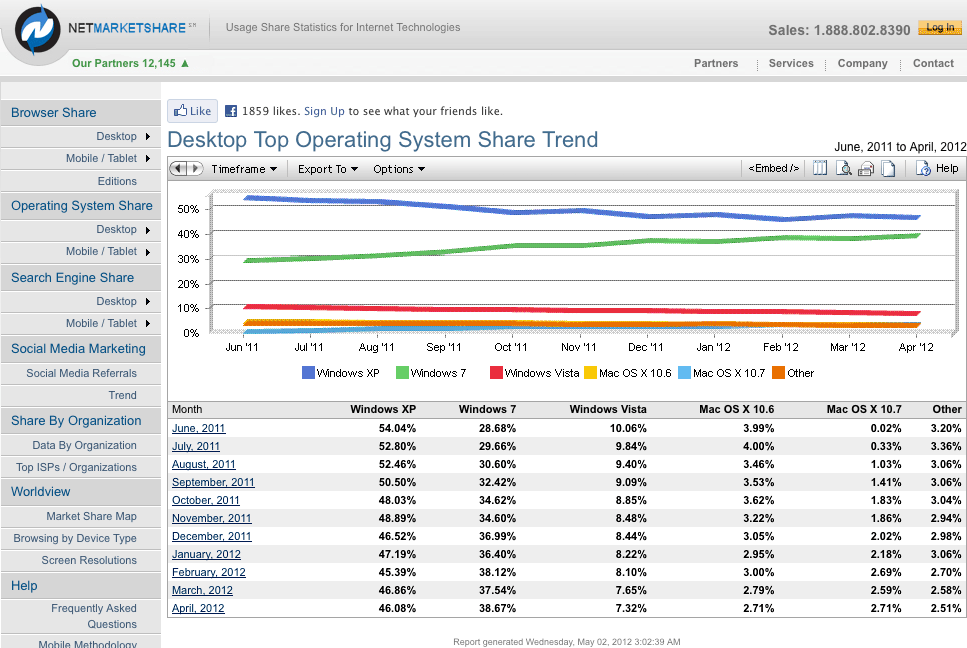Click the copy pages icon in toolbar
The image size is (967, 648).
coord(888,168)
